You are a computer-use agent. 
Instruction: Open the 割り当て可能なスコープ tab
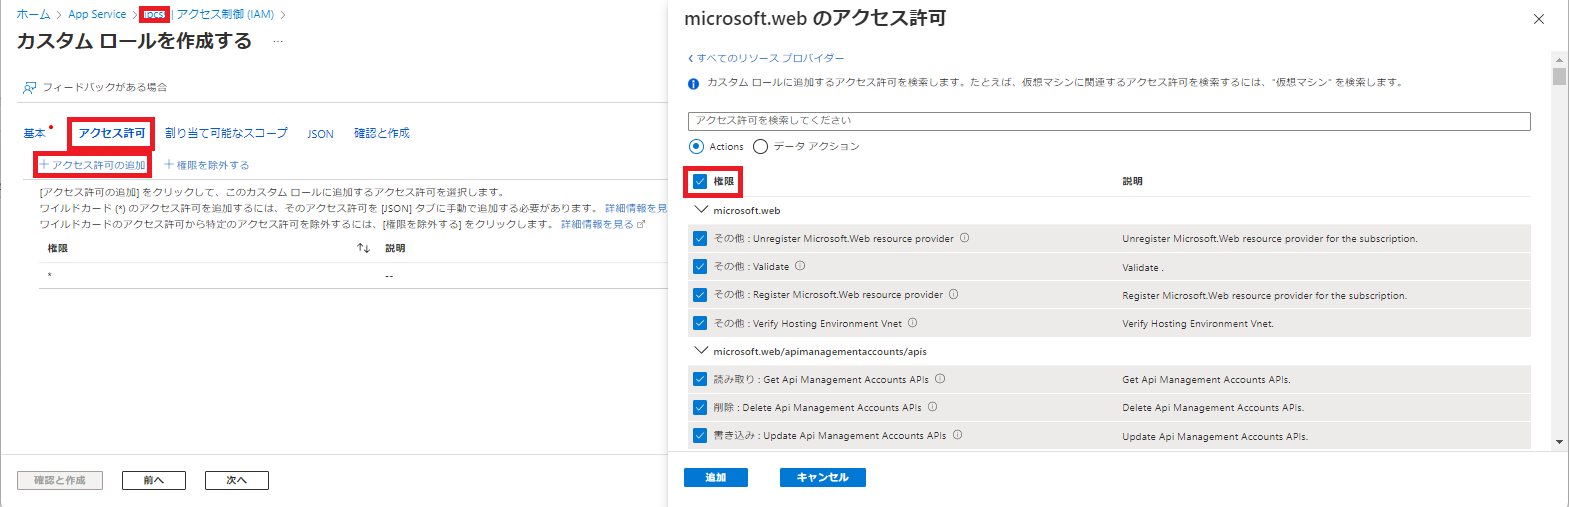(226, 133)
